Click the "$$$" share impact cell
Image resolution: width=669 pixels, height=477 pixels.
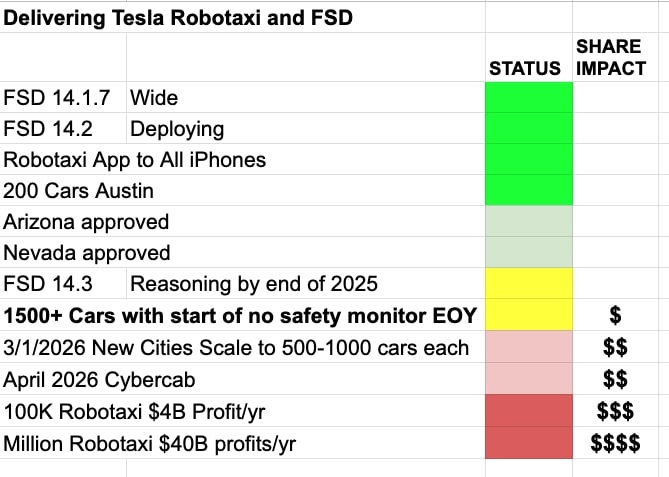[x=616, y=409]
